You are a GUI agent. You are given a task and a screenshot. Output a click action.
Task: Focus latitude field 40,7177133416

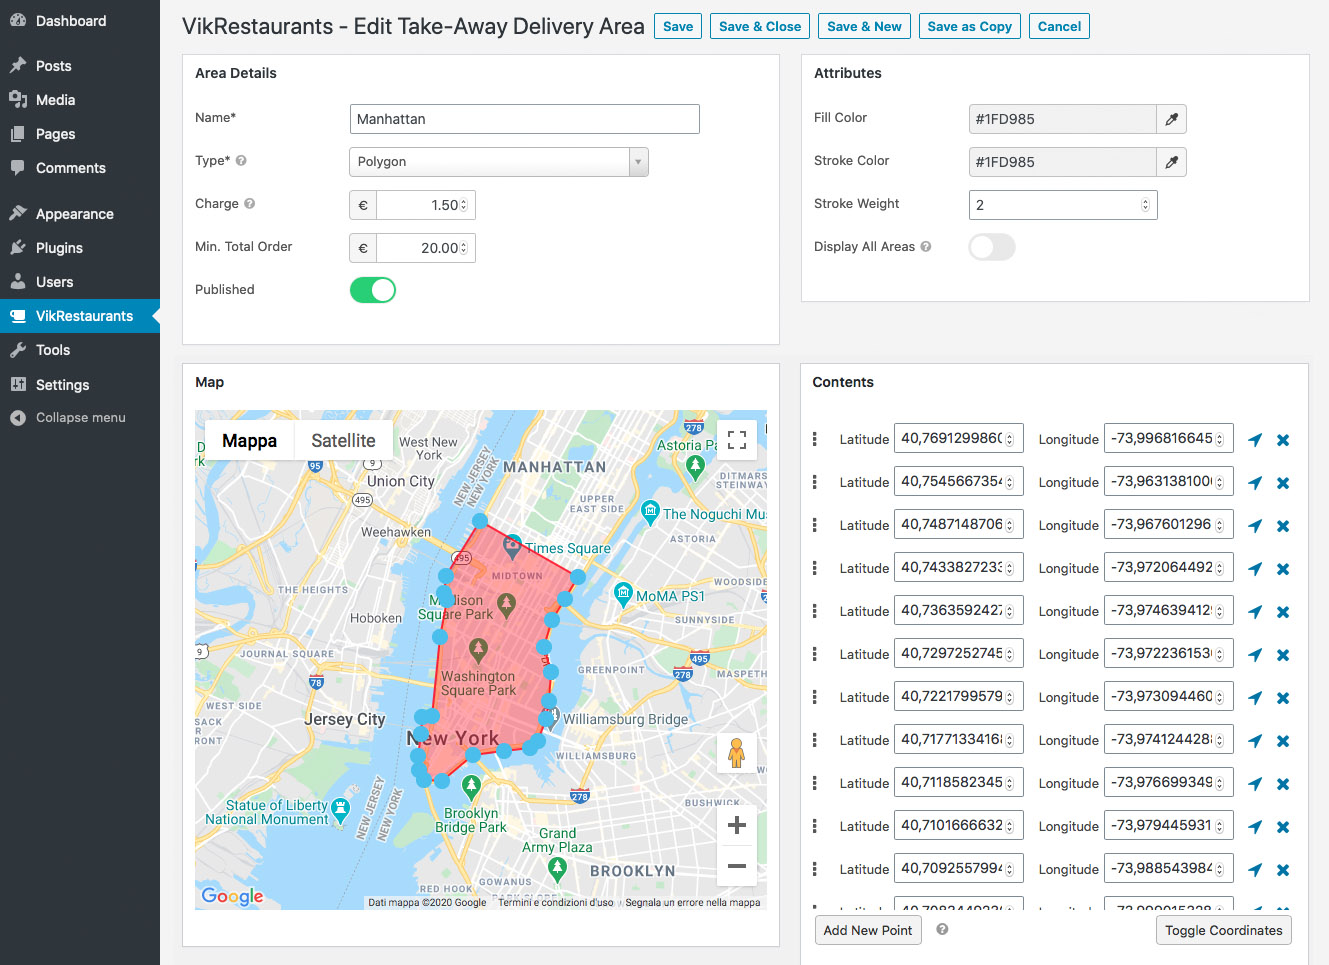pyautogui.click(x=959, y=740)
